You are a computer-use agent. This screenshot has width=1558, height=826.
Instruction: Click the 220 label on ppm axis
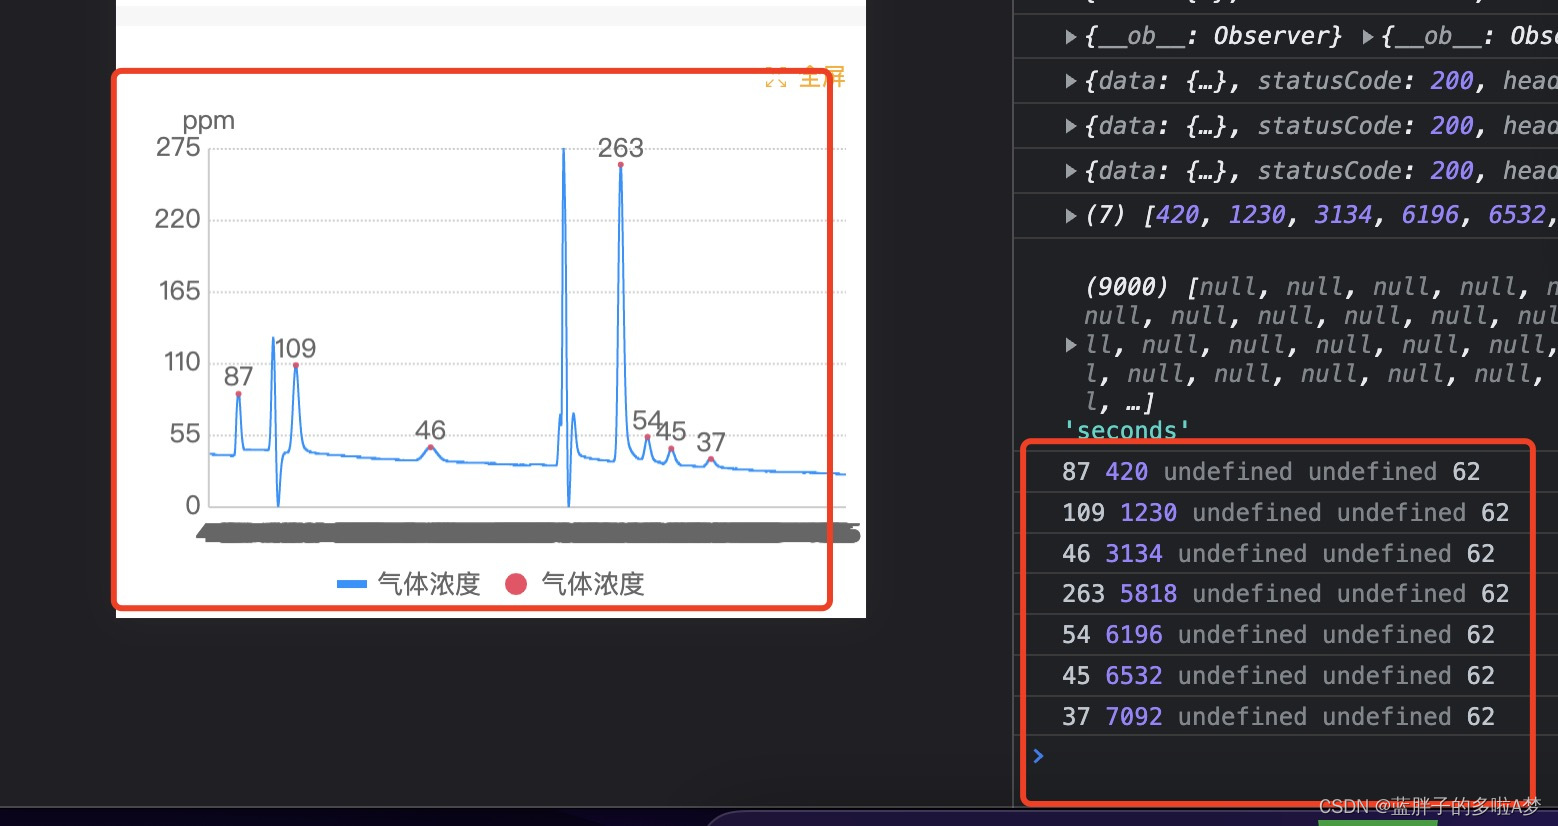coord(178,219)
